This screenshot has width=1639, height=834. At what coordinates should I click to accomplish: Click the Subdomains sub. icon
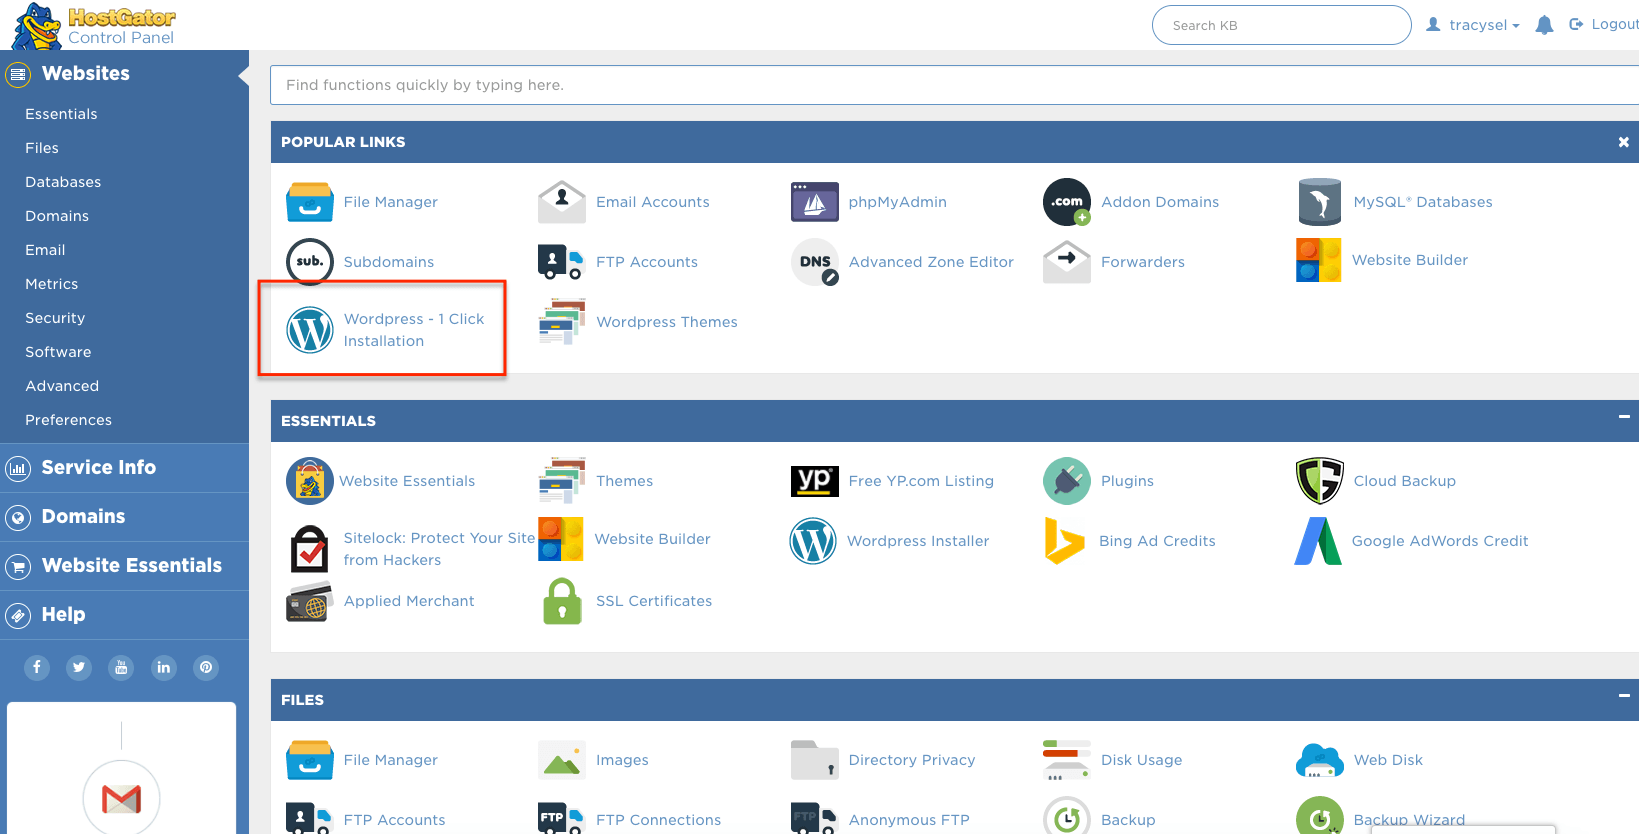[310, 262]
